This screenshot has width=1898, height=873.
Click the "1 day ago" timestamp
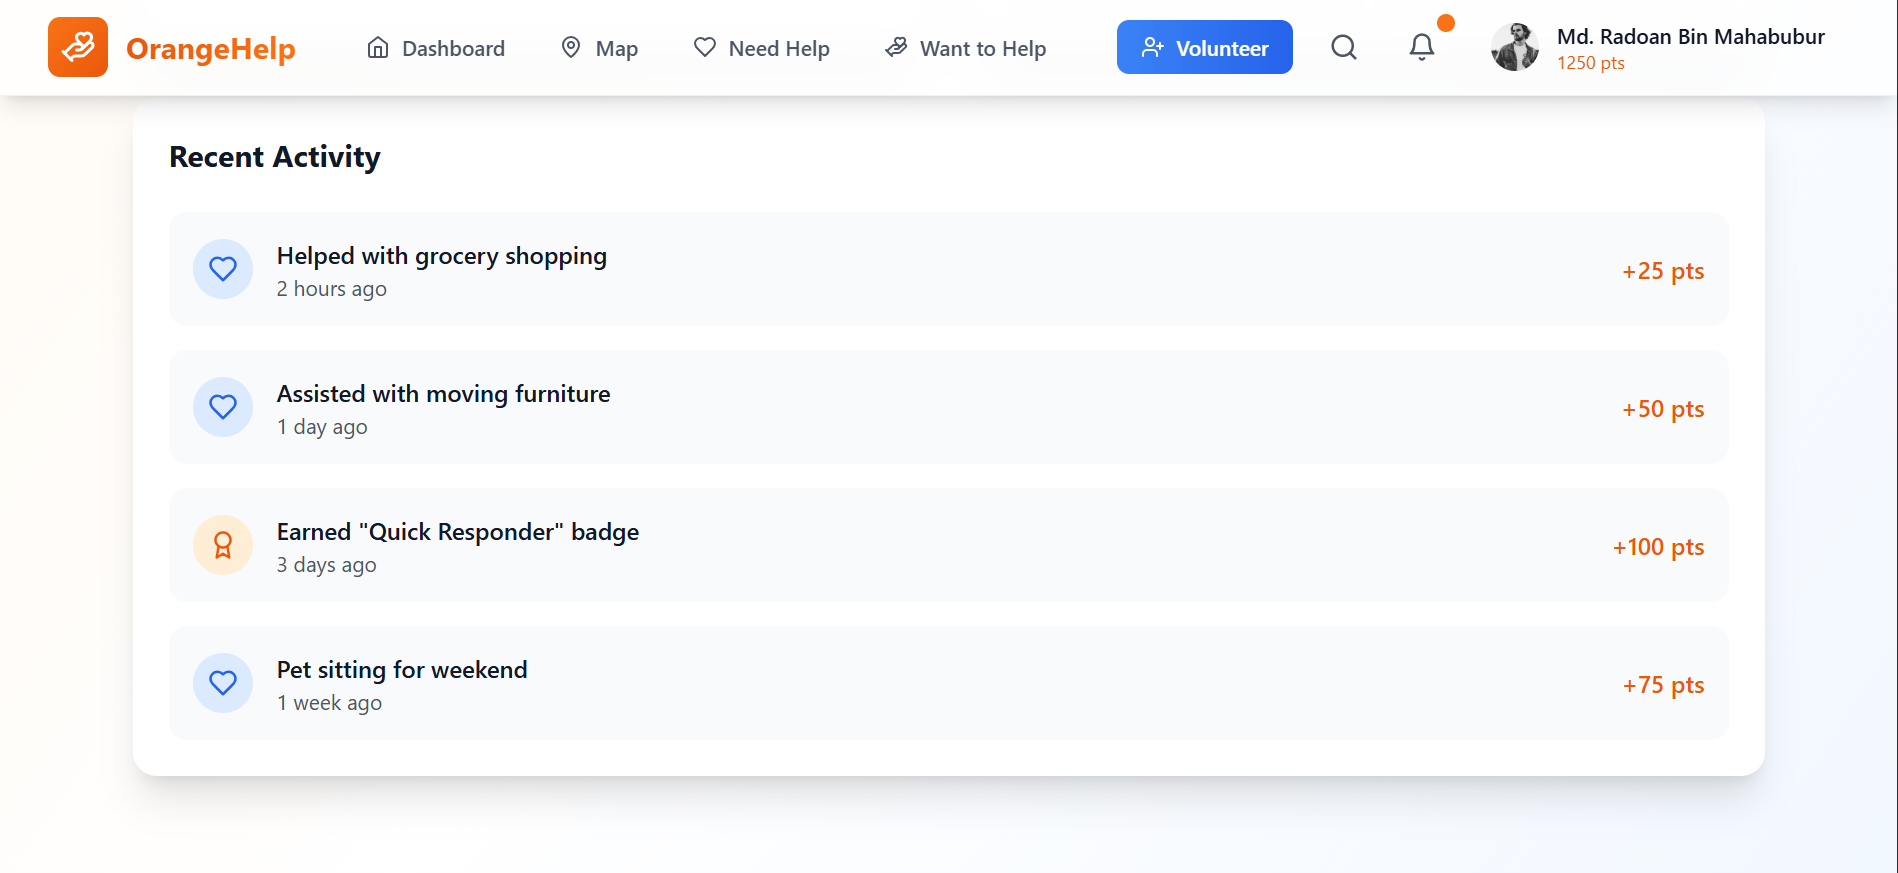tap(322, 427)
